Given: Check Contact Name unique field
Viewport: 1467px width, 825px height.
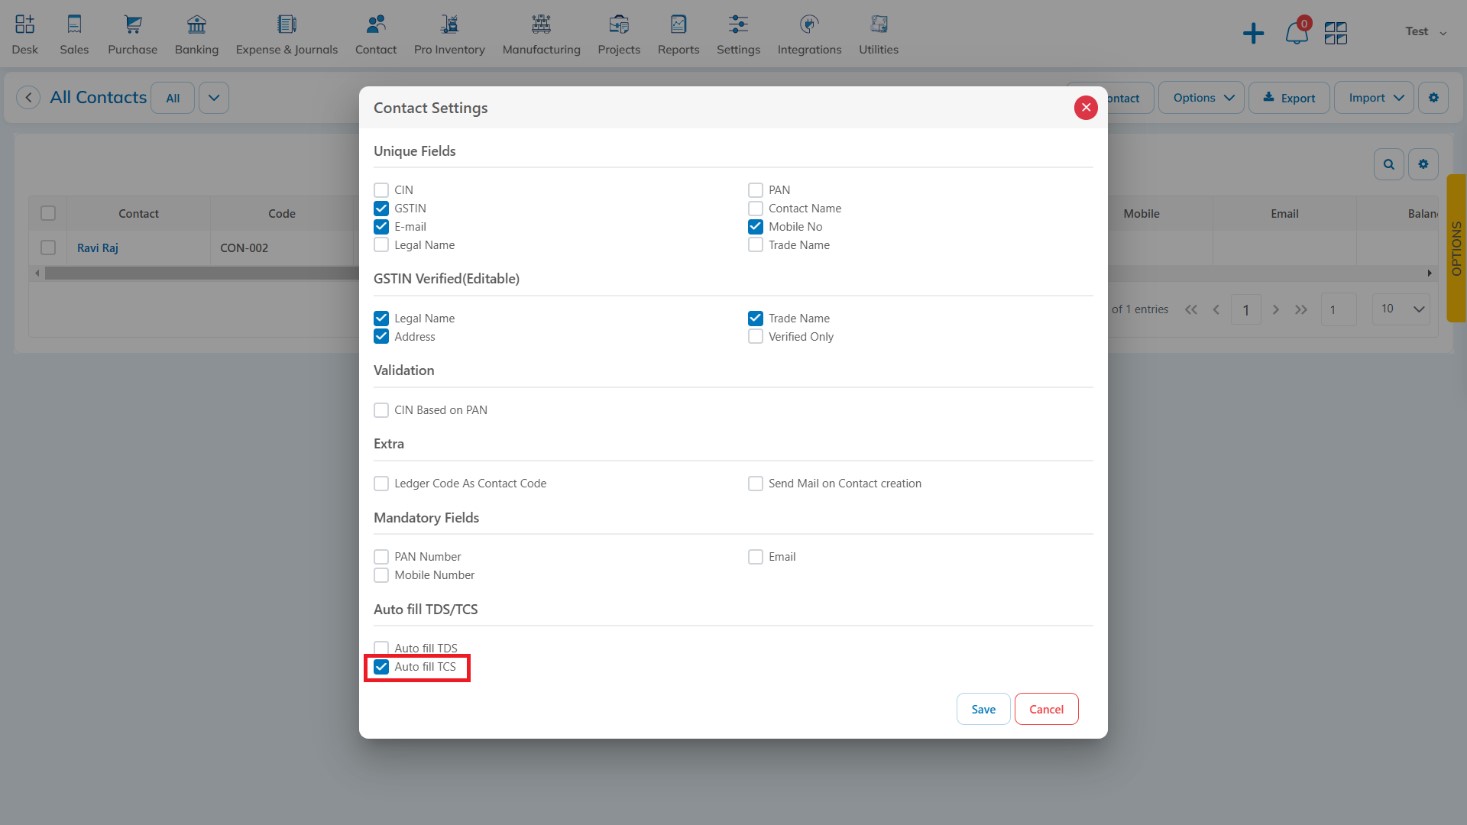Looking at the screenshot, I should coord(755,208).
